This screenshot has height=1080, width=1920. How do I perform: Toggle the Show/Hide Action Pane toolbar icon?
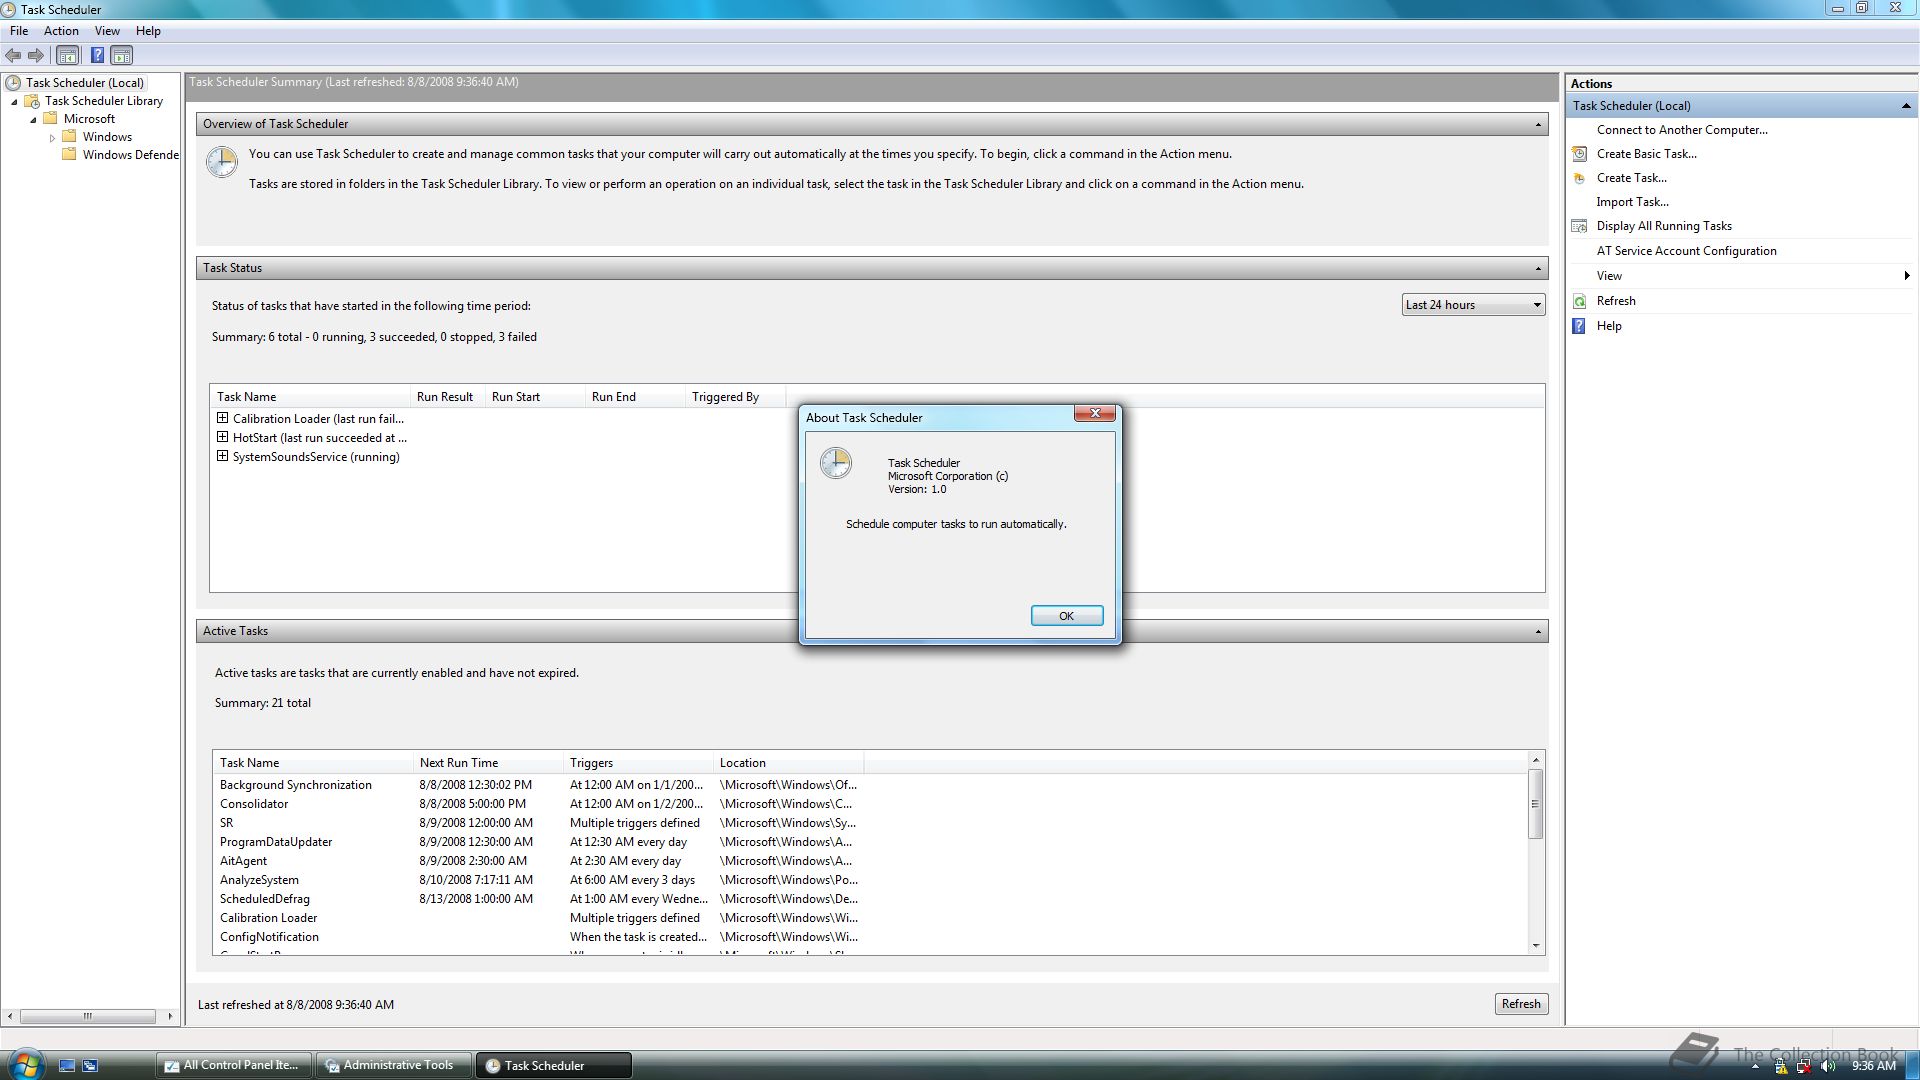click(x=121, y=56)
